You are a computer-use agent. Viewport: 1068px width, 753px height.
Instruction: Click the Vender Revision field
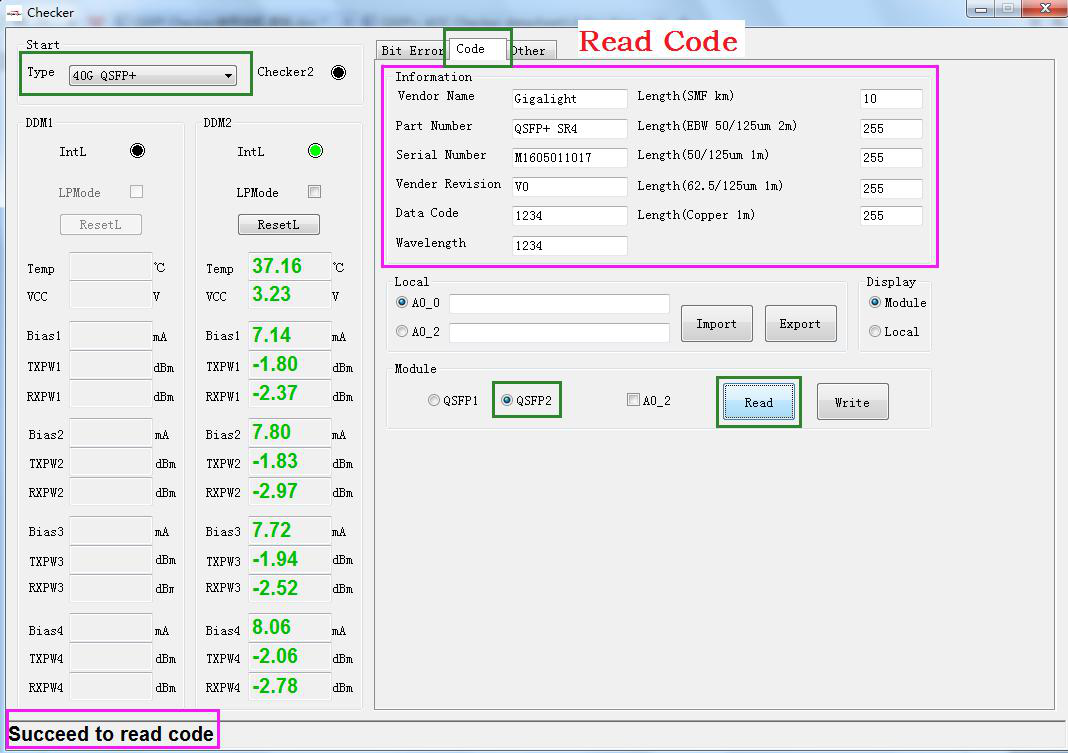click(x=569, y=187)
